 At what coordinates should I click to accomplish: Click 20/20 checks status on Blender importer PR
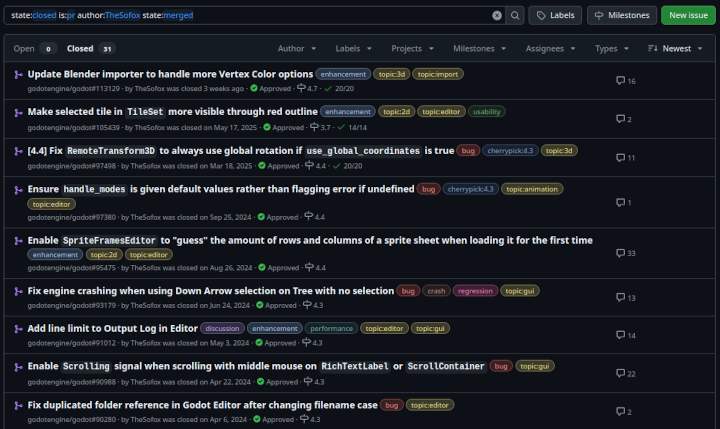(339, 89)
